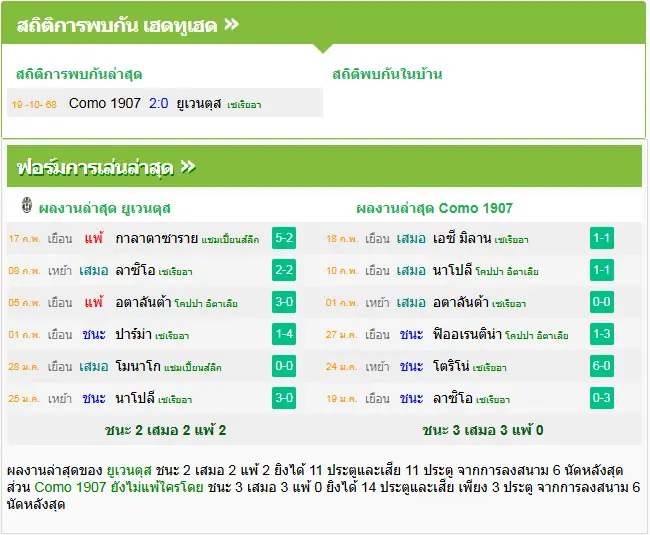The height and width of the screenshot is (535, 650).
Task: Click the สถิติการพบกัน เฮดทูเฮด header title
Action: (117, 25)
